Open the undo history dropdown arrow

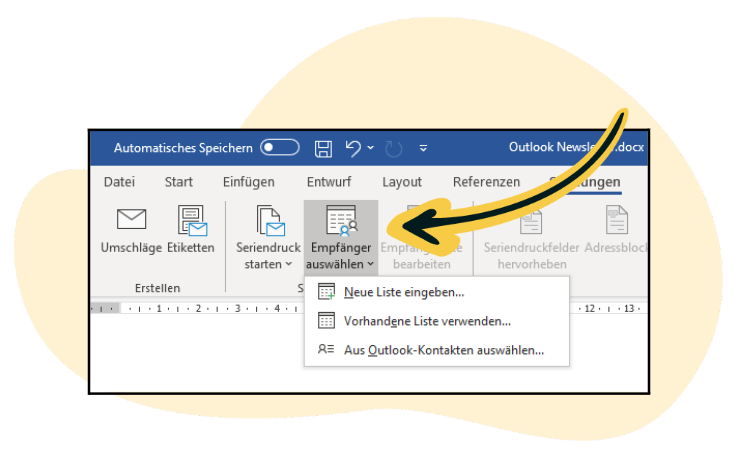coord(371,148)
